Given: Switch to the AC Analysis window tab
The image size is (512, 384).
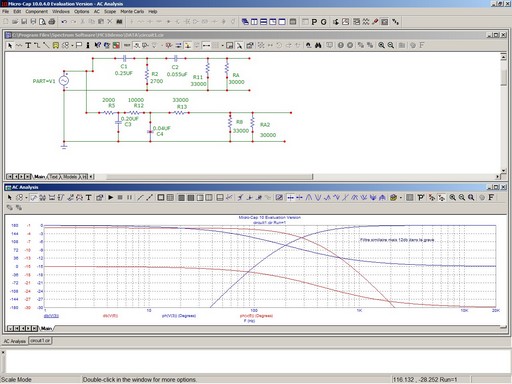Looking at the screenshot, I should (x=14, y=341).
